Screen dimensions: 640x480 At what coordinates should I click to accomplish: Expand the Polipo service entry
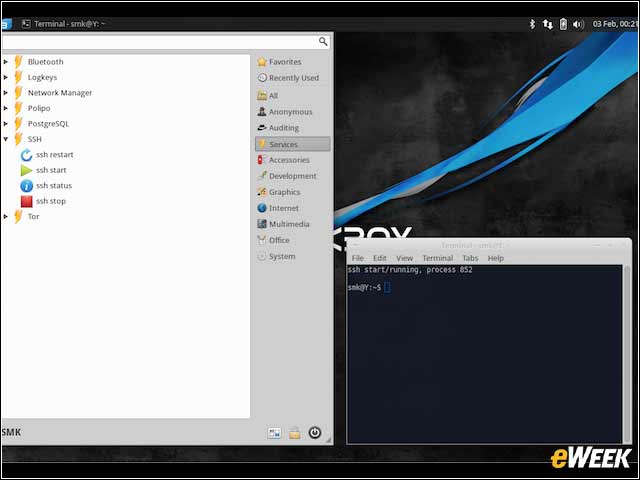(x=5, y=108)
